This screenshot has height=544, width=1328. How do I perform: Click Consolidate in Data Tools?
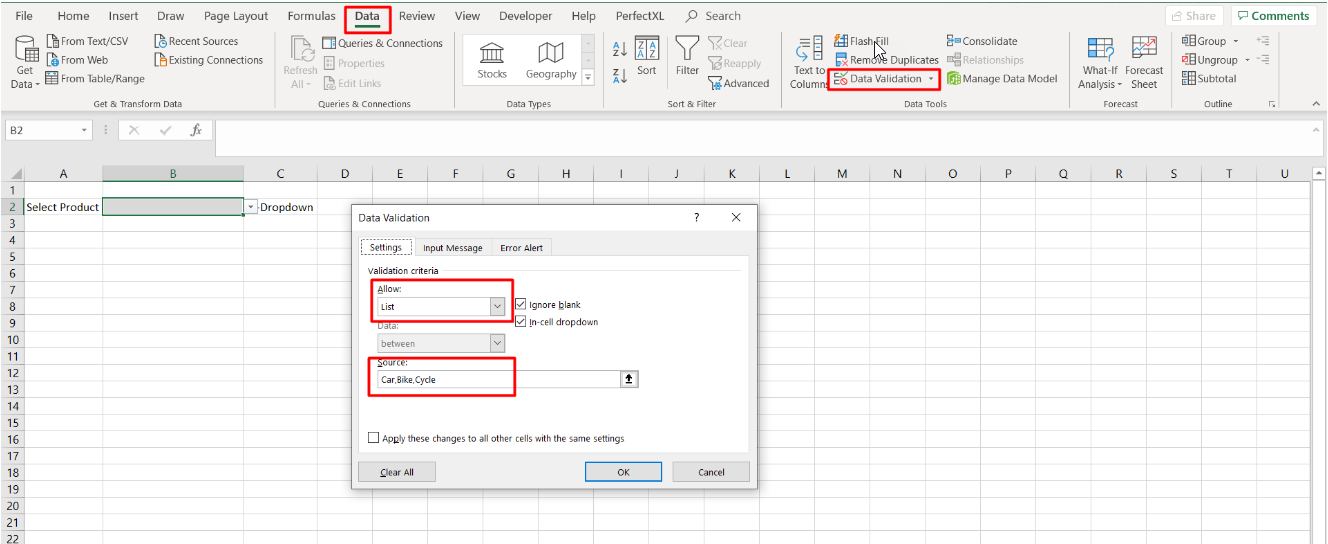982,41
